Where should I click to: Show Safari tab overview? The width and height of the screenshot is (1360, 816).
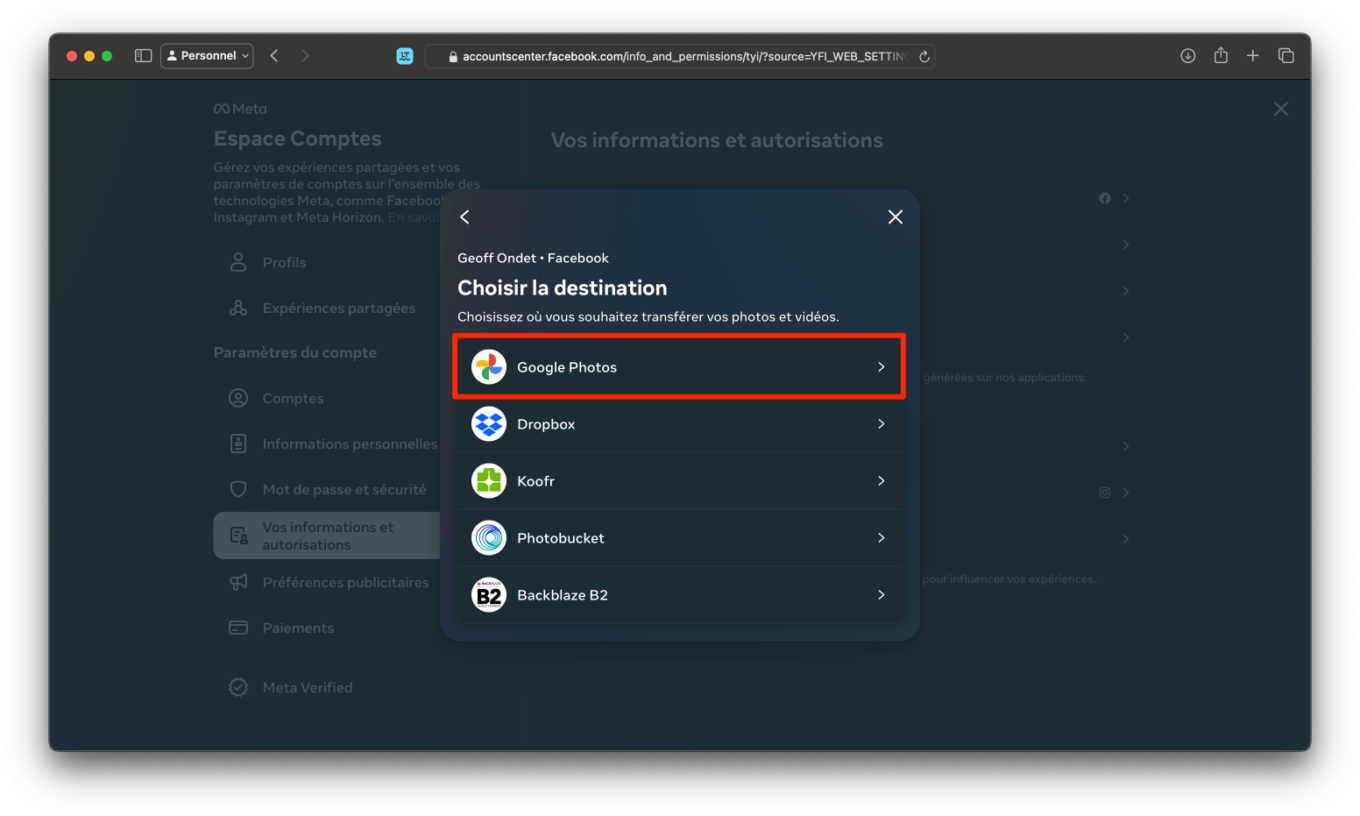click(1286, 56)
